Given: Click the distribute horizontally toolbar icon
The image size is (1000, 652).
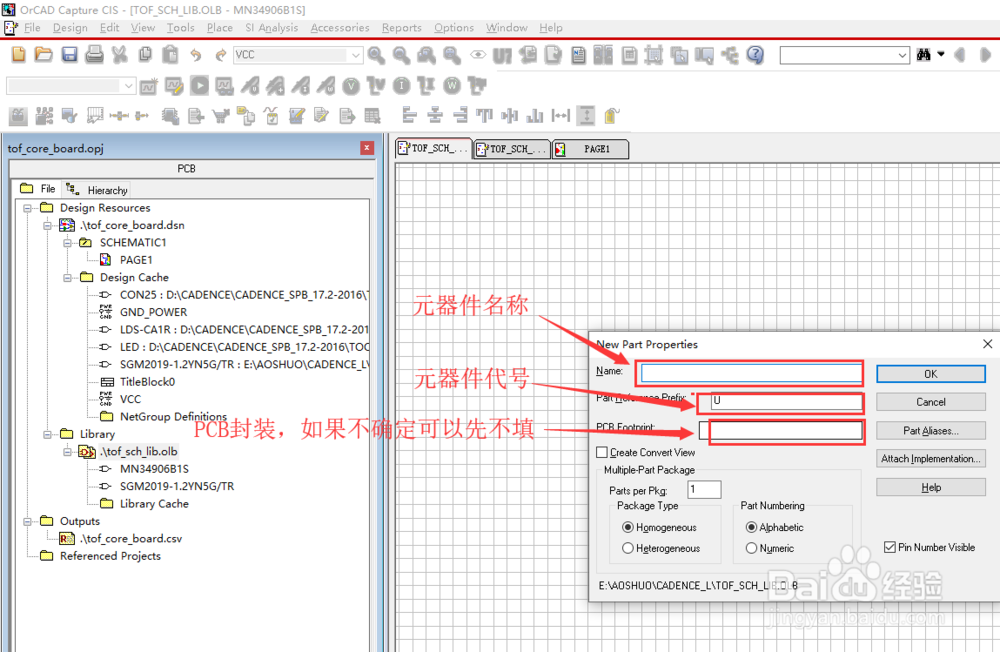Looking at the screenshot, I should (561, 115).
